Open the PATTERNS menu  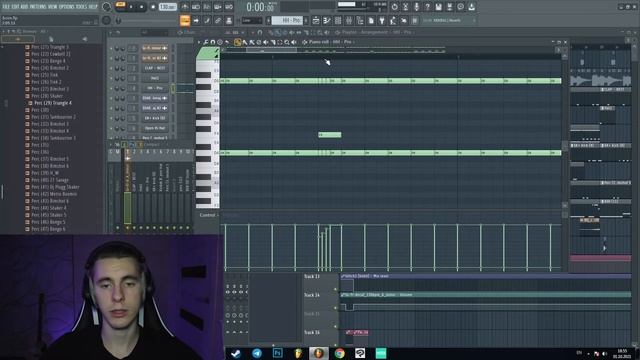tap(38, 7)
